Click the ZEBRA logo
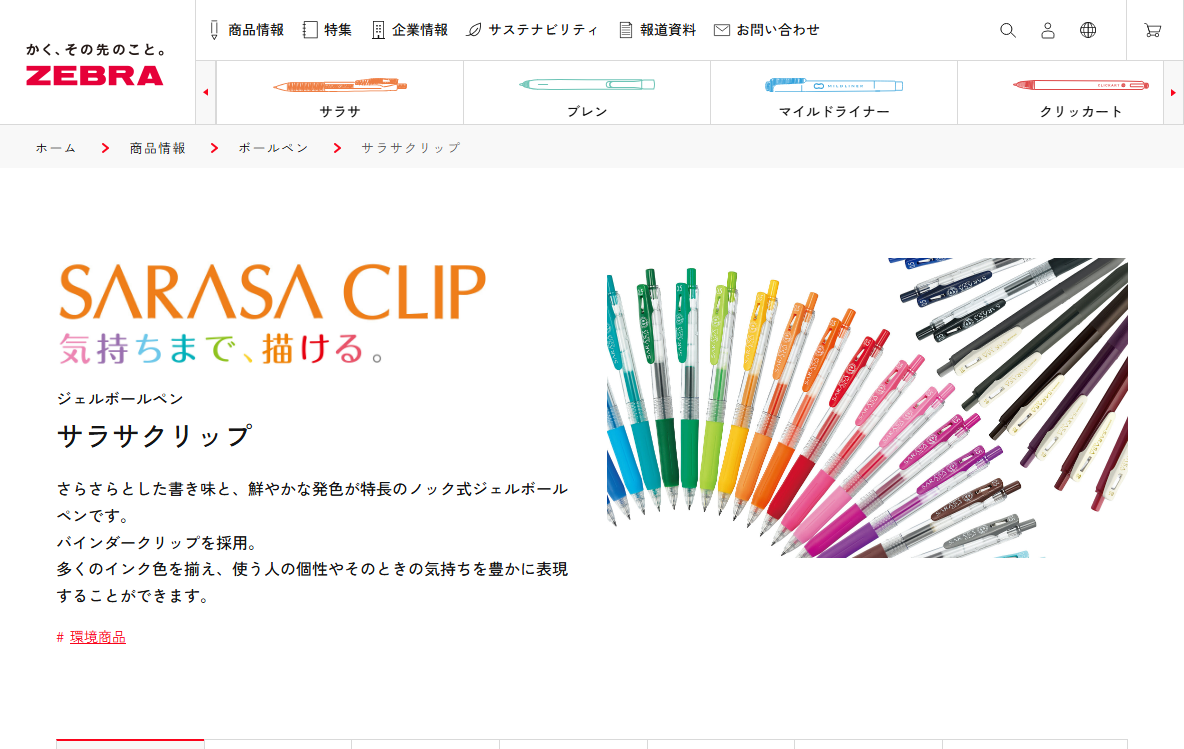 (95, 76)
